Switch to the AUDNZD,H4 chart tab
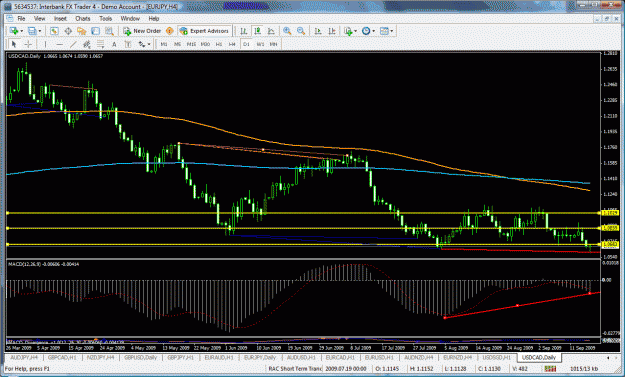Screen dimensions: 625x377 [418, 357]
